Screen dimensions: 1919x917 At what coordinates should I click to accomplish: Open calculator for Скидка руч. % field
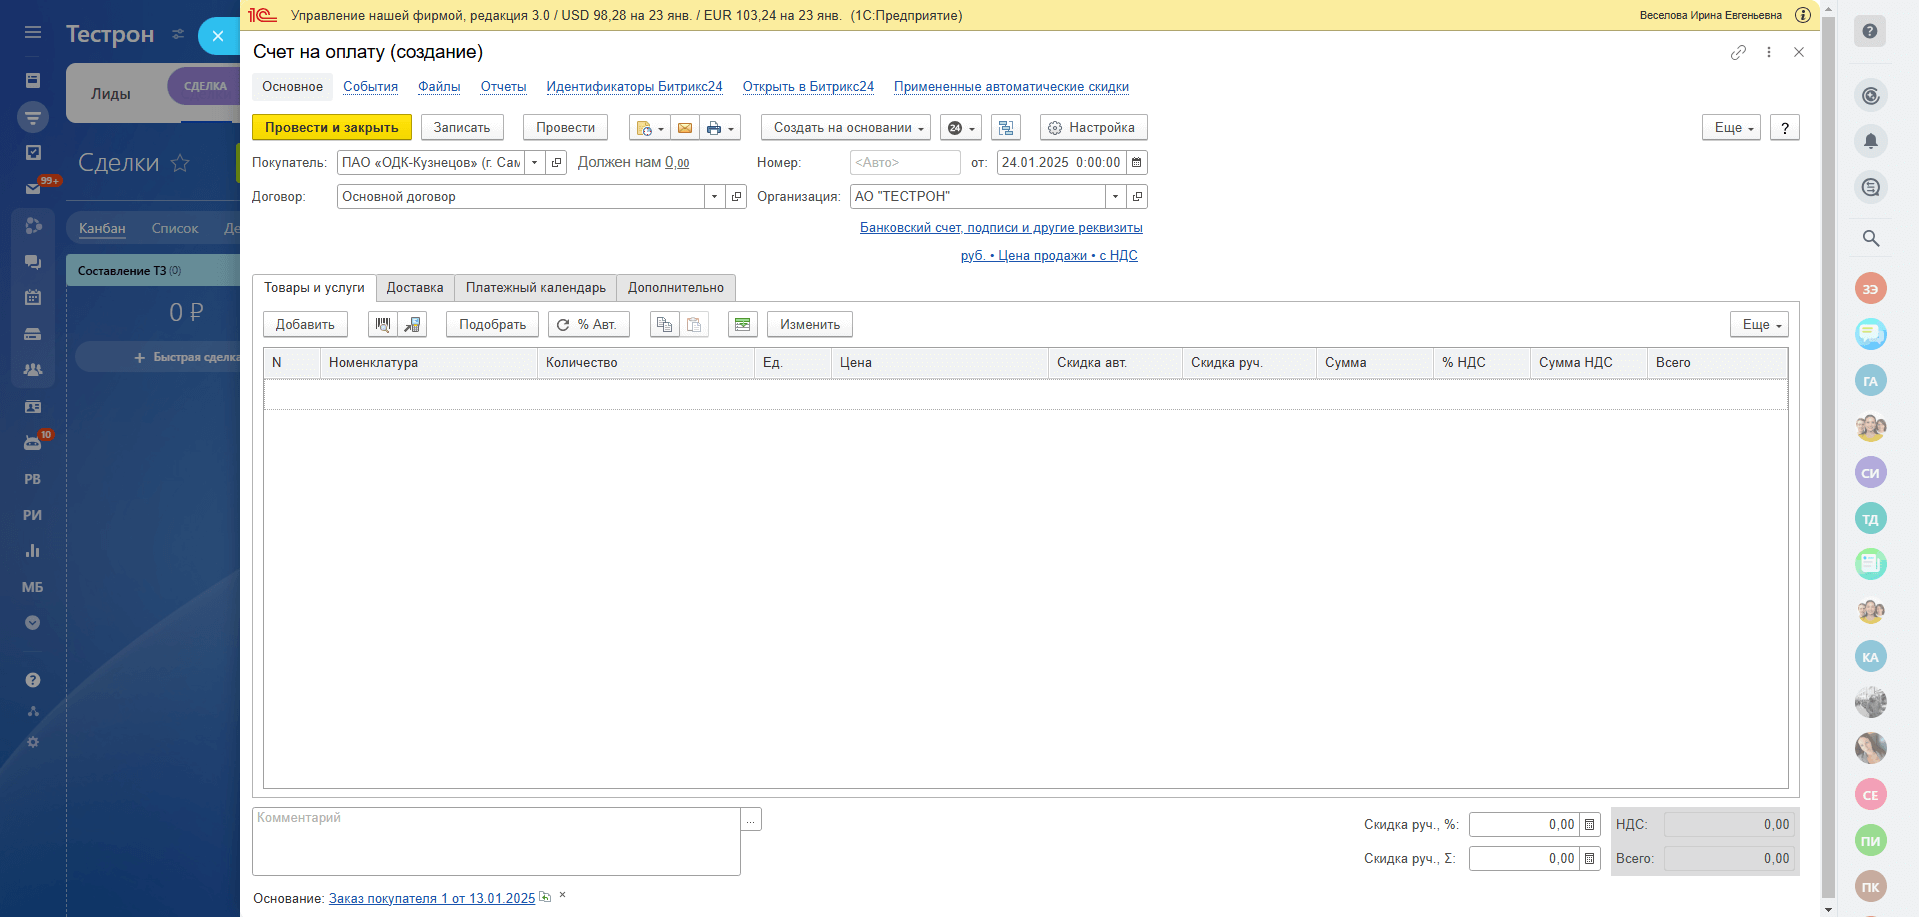pyautogui.click(x=1589, y=825)
